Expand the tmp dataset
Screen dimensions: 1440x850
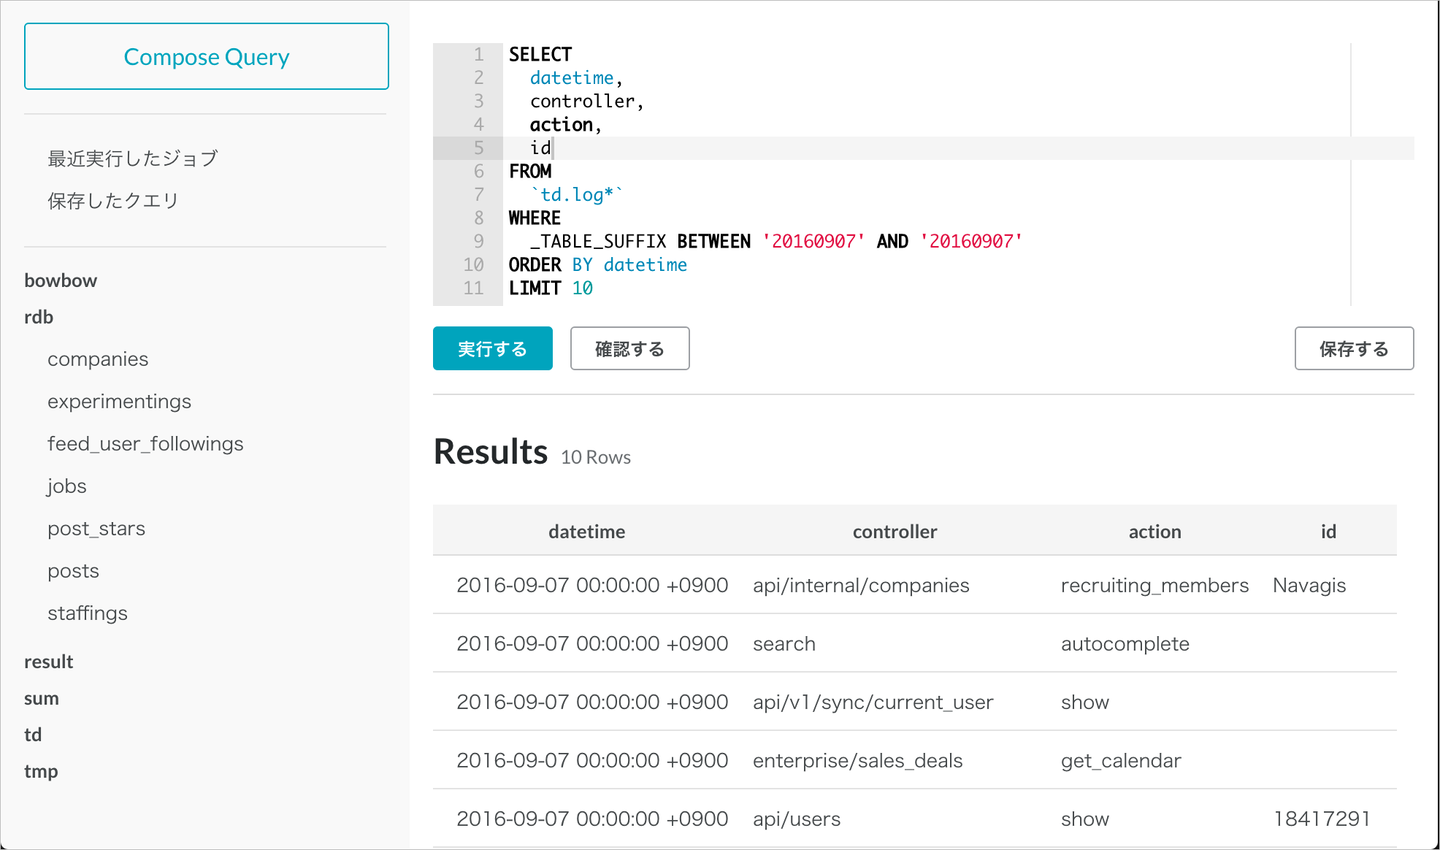(41, 771)
